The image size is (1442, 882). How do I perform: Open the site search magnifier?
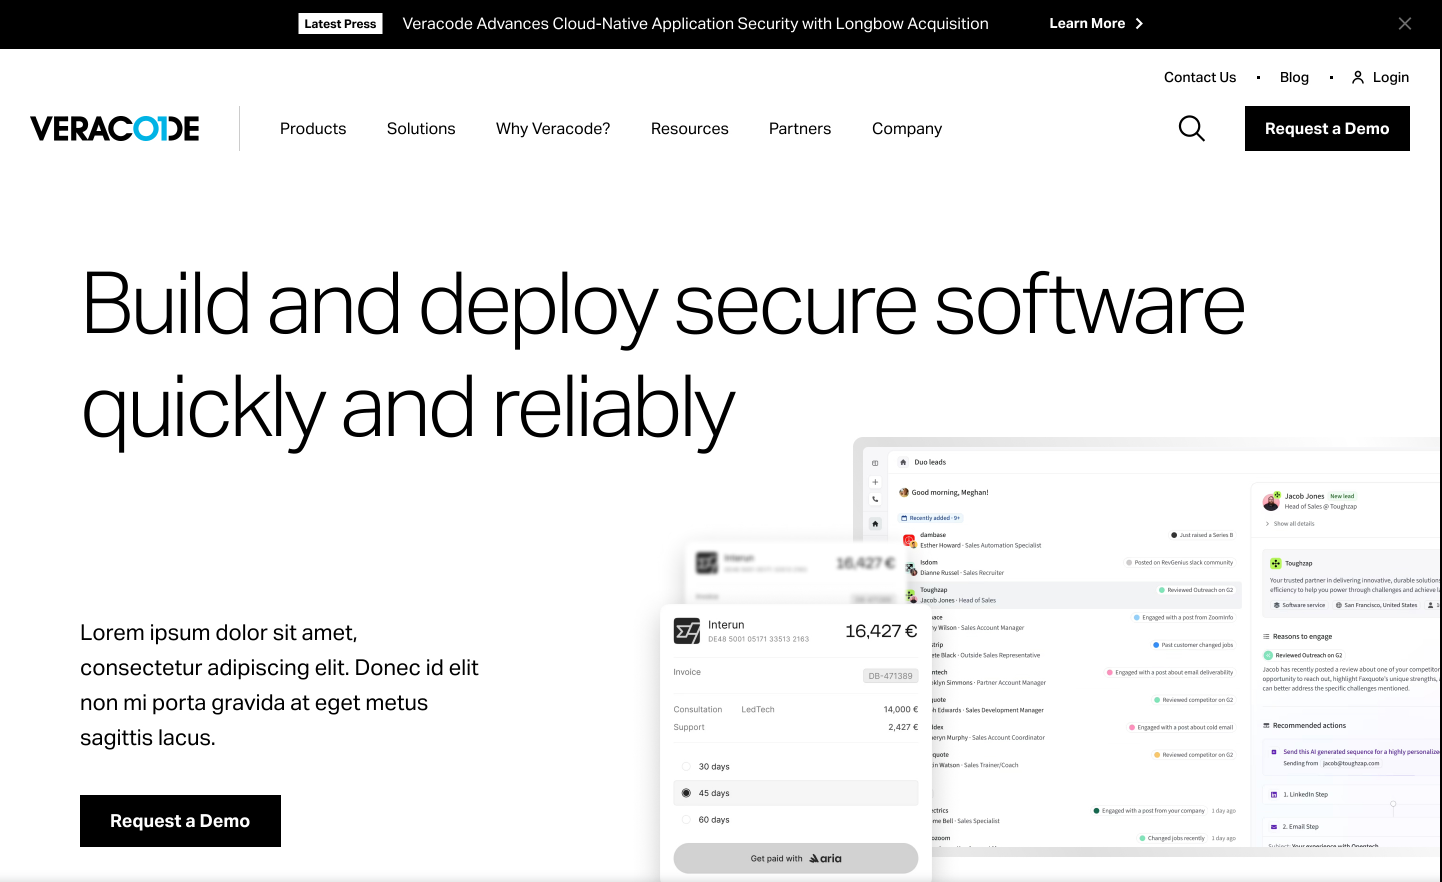point(1191,128)
